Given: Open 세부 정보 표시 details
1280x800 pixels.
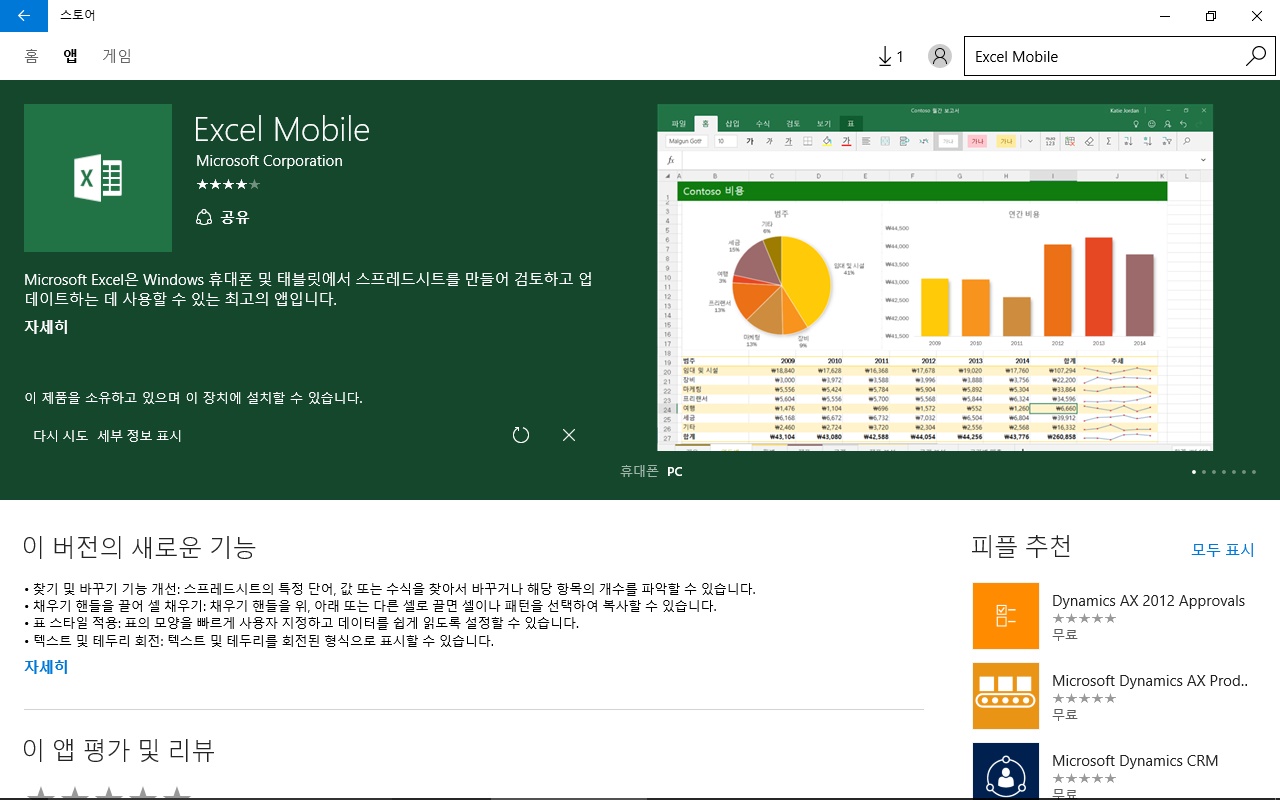Looking at the screenshot, I should pos(140,436).
